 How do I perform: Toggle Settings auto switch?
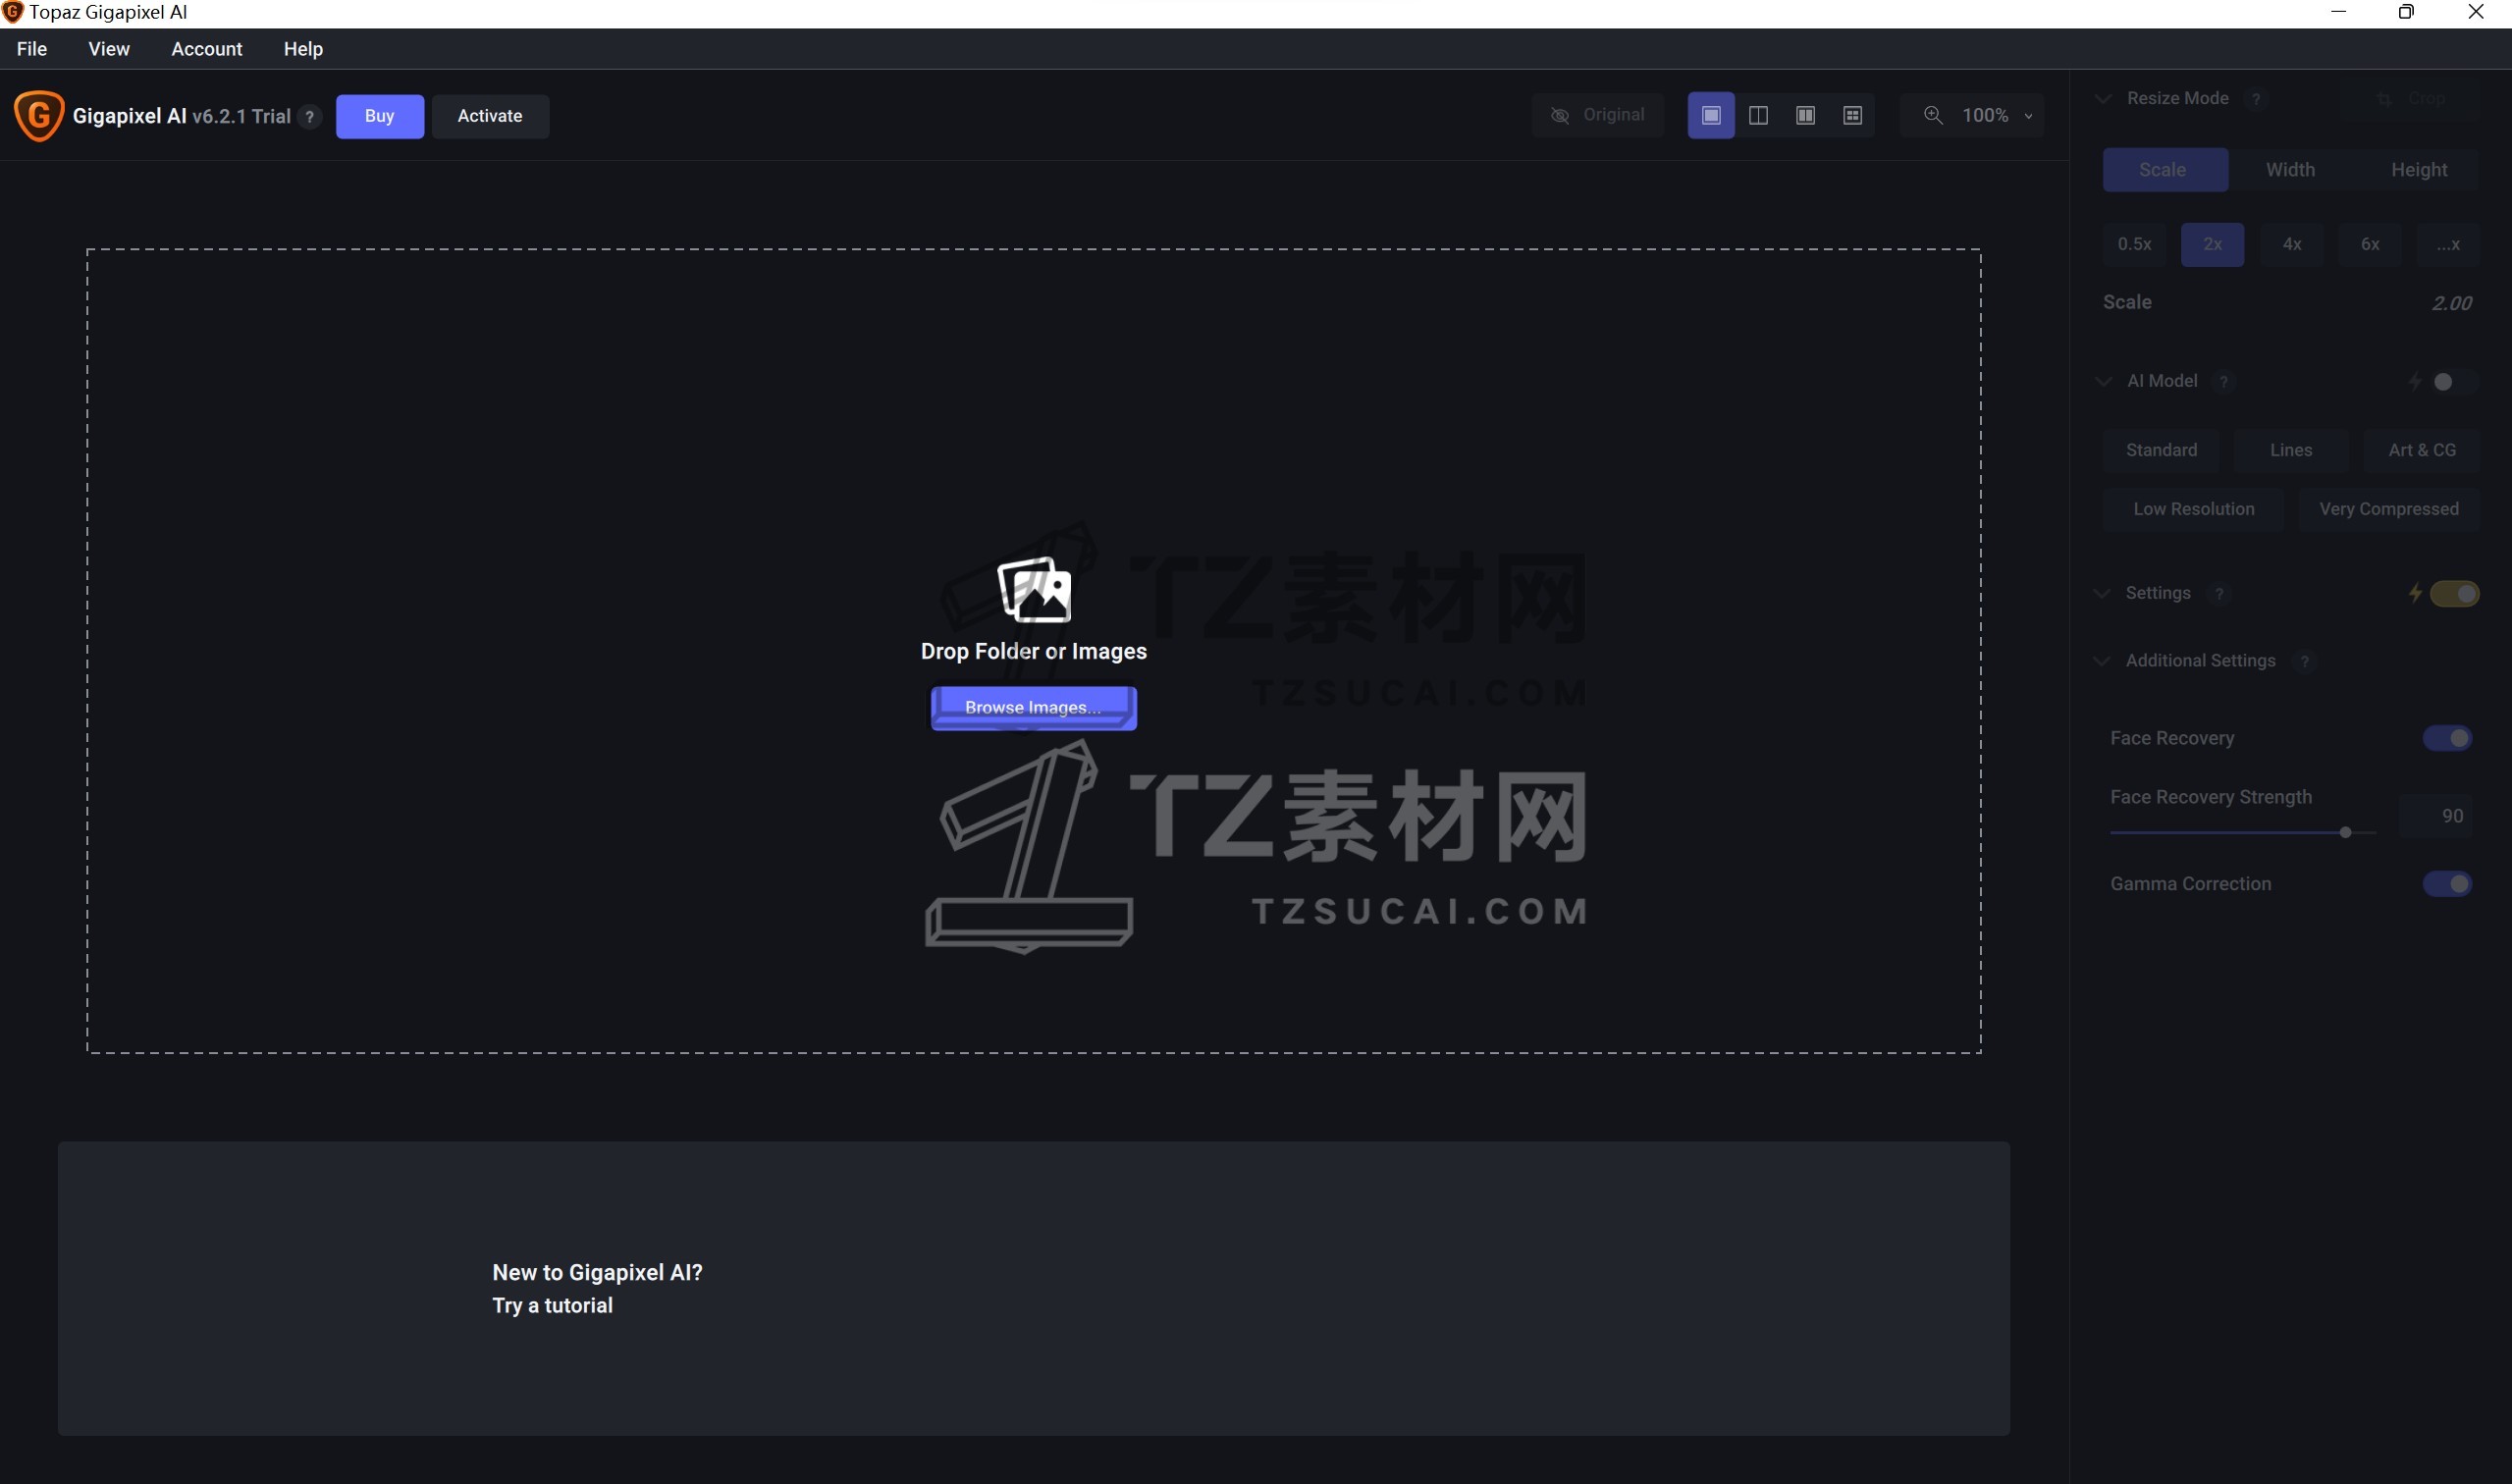tap(2454, 594)
